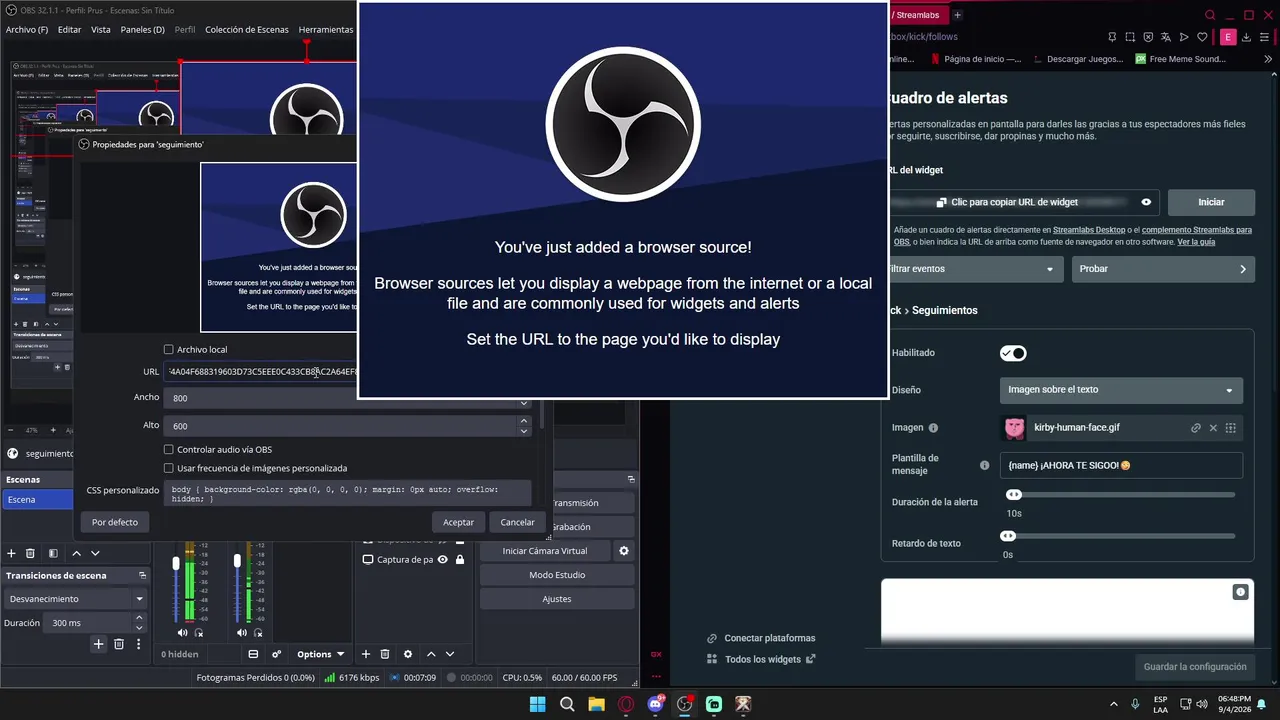1280x720 pixels.
Task: Enable Controlar audio vía OBS checkbox
Action: click(168, 449)
